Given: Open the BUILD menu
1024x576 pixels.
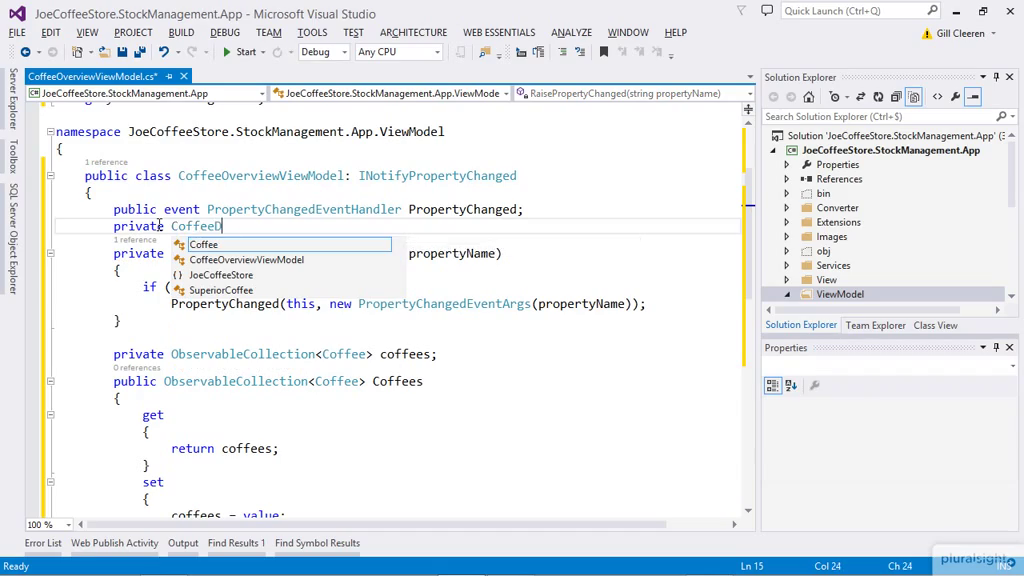Looking at the screenshot, I should [181, 33].
